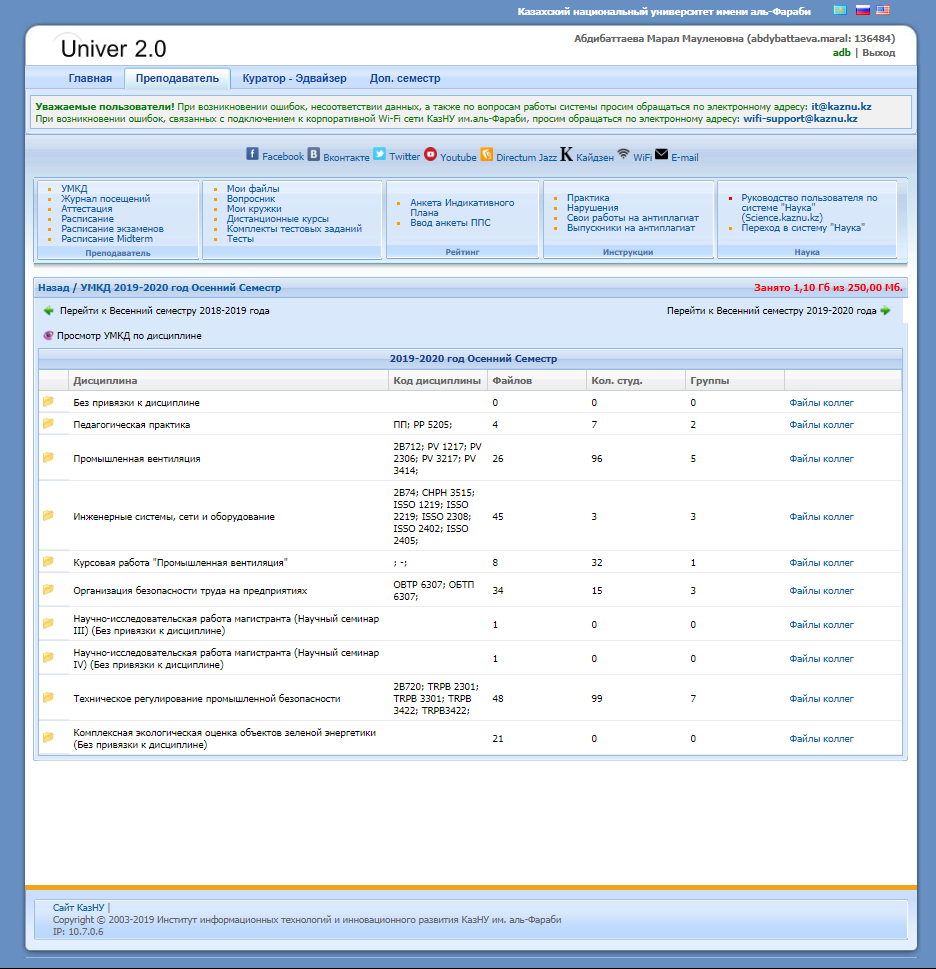Image resolution: width=936 pixels, height=969 pixels.
Task: Switch to Куратор - Эдвайзер tab
Action: [x=294, y=78]
